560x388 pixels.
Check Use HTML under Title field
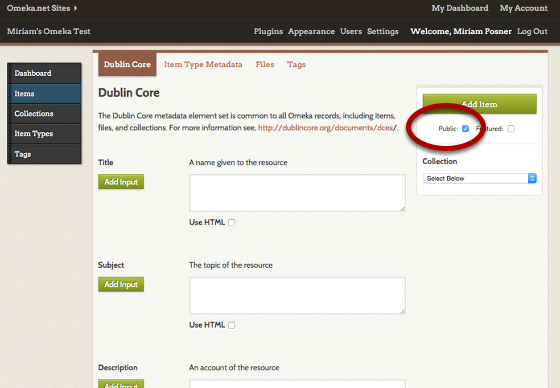tap(232, 223)
